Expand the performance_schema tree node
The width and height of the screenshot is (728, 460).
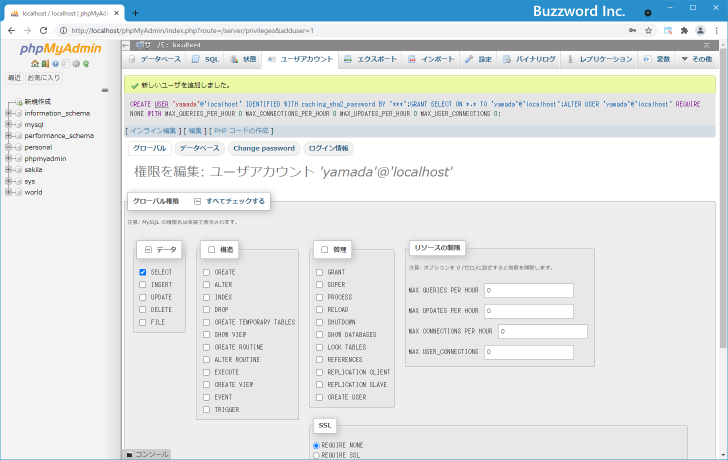(x=8, y=136)
